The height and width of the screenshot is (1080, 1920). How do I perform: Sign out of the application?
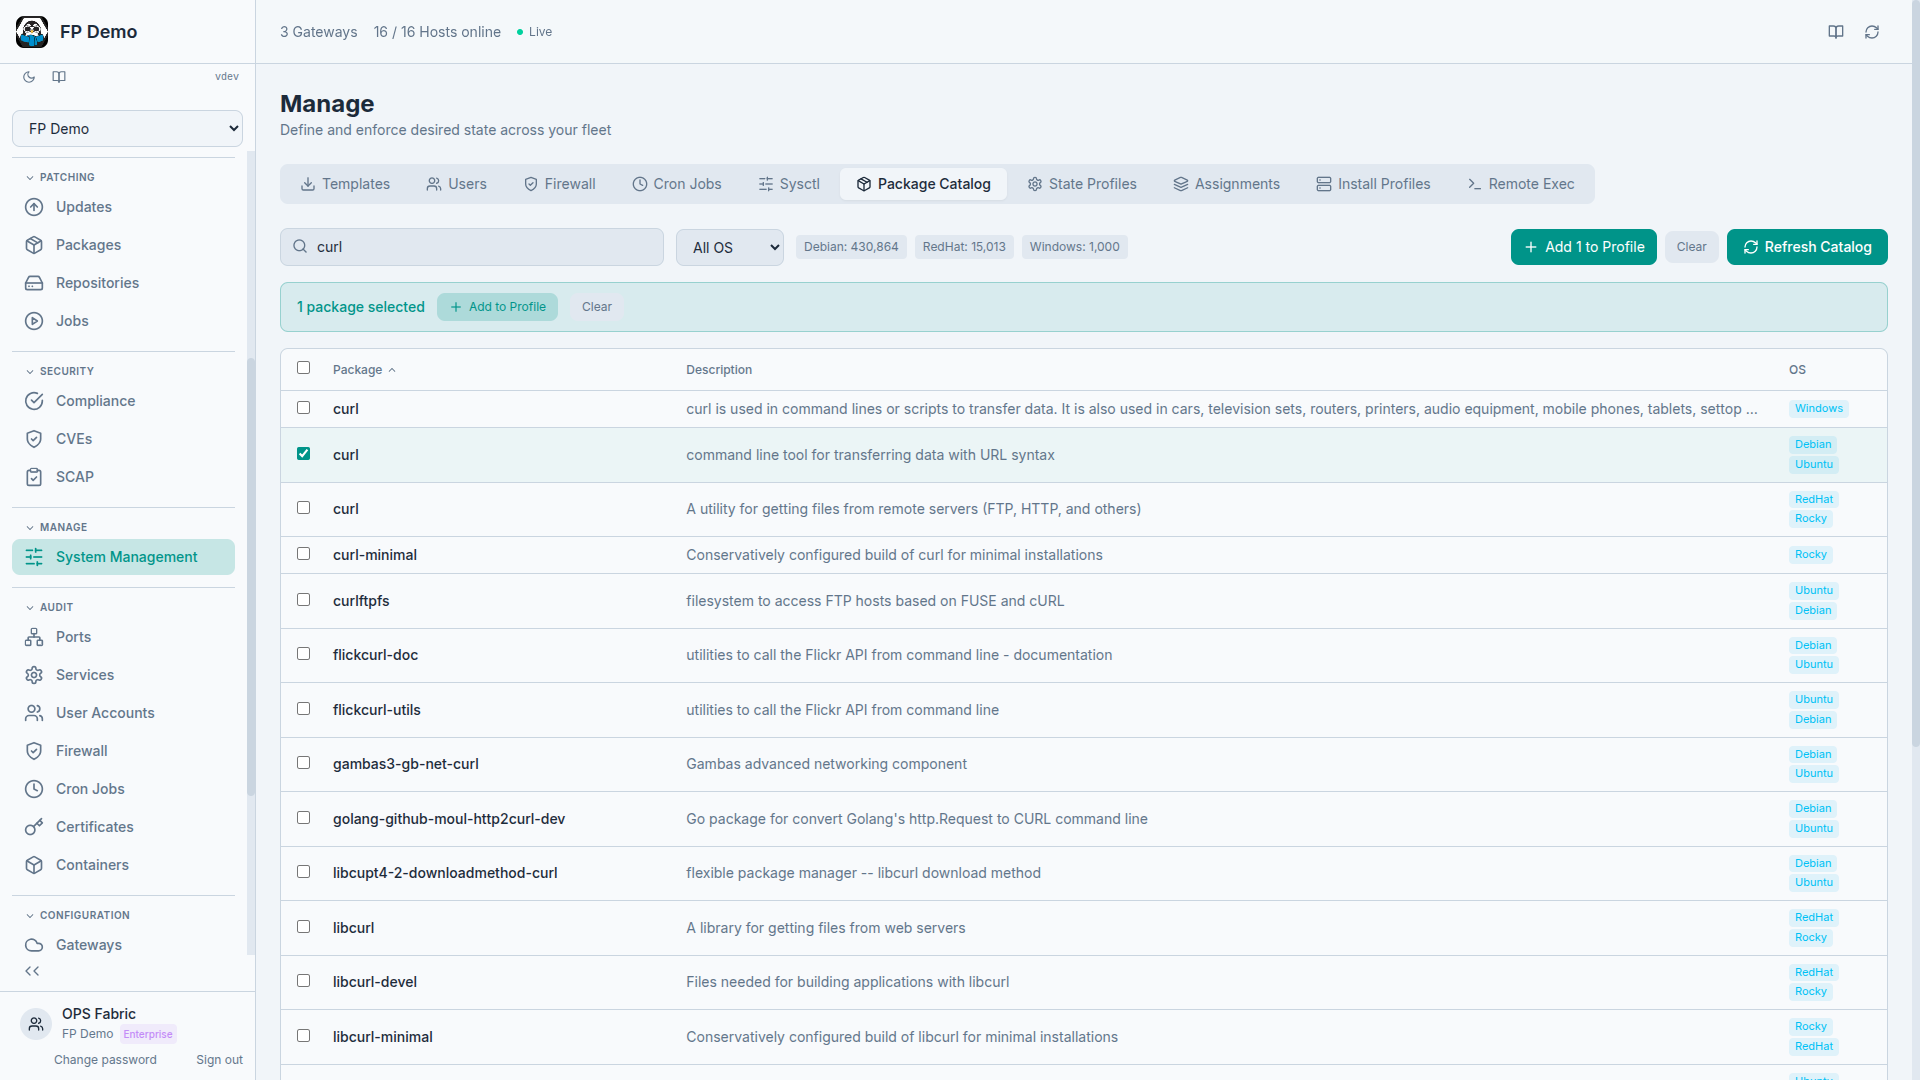point(219,1059)
